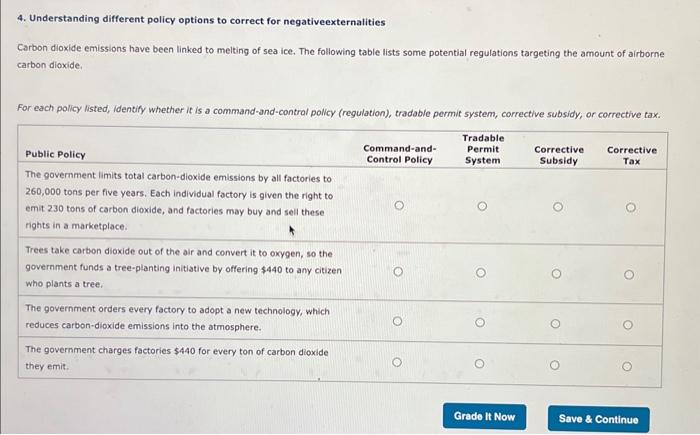
Task: Select Corrective Tax for emissions limit policy
Action: click(x=630, y=207)
